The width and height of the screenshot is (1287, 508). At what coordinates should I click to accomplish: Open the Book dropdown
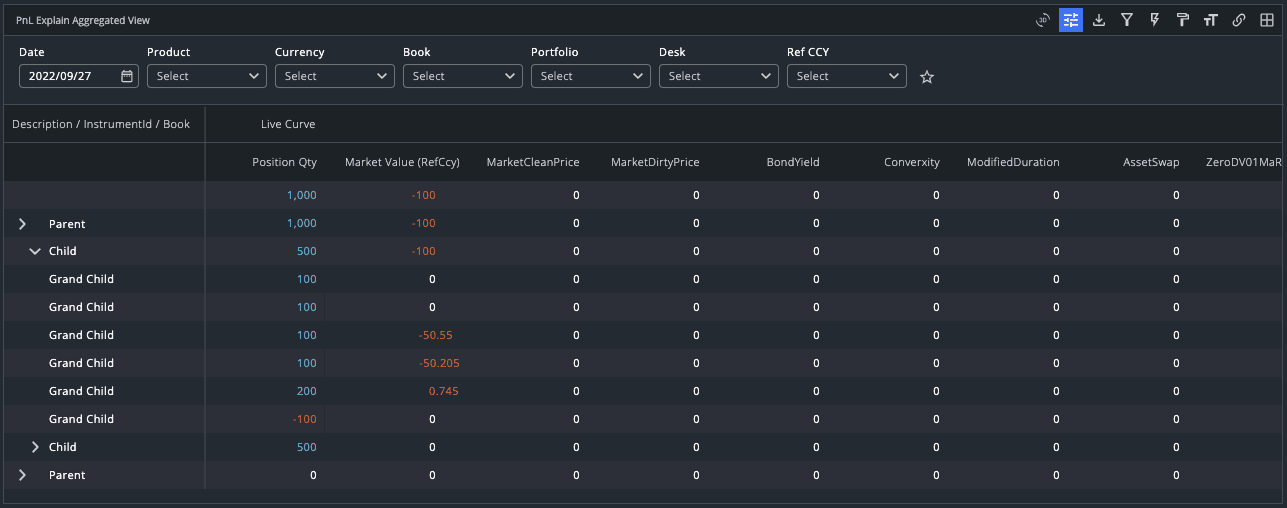coord(463,76)
